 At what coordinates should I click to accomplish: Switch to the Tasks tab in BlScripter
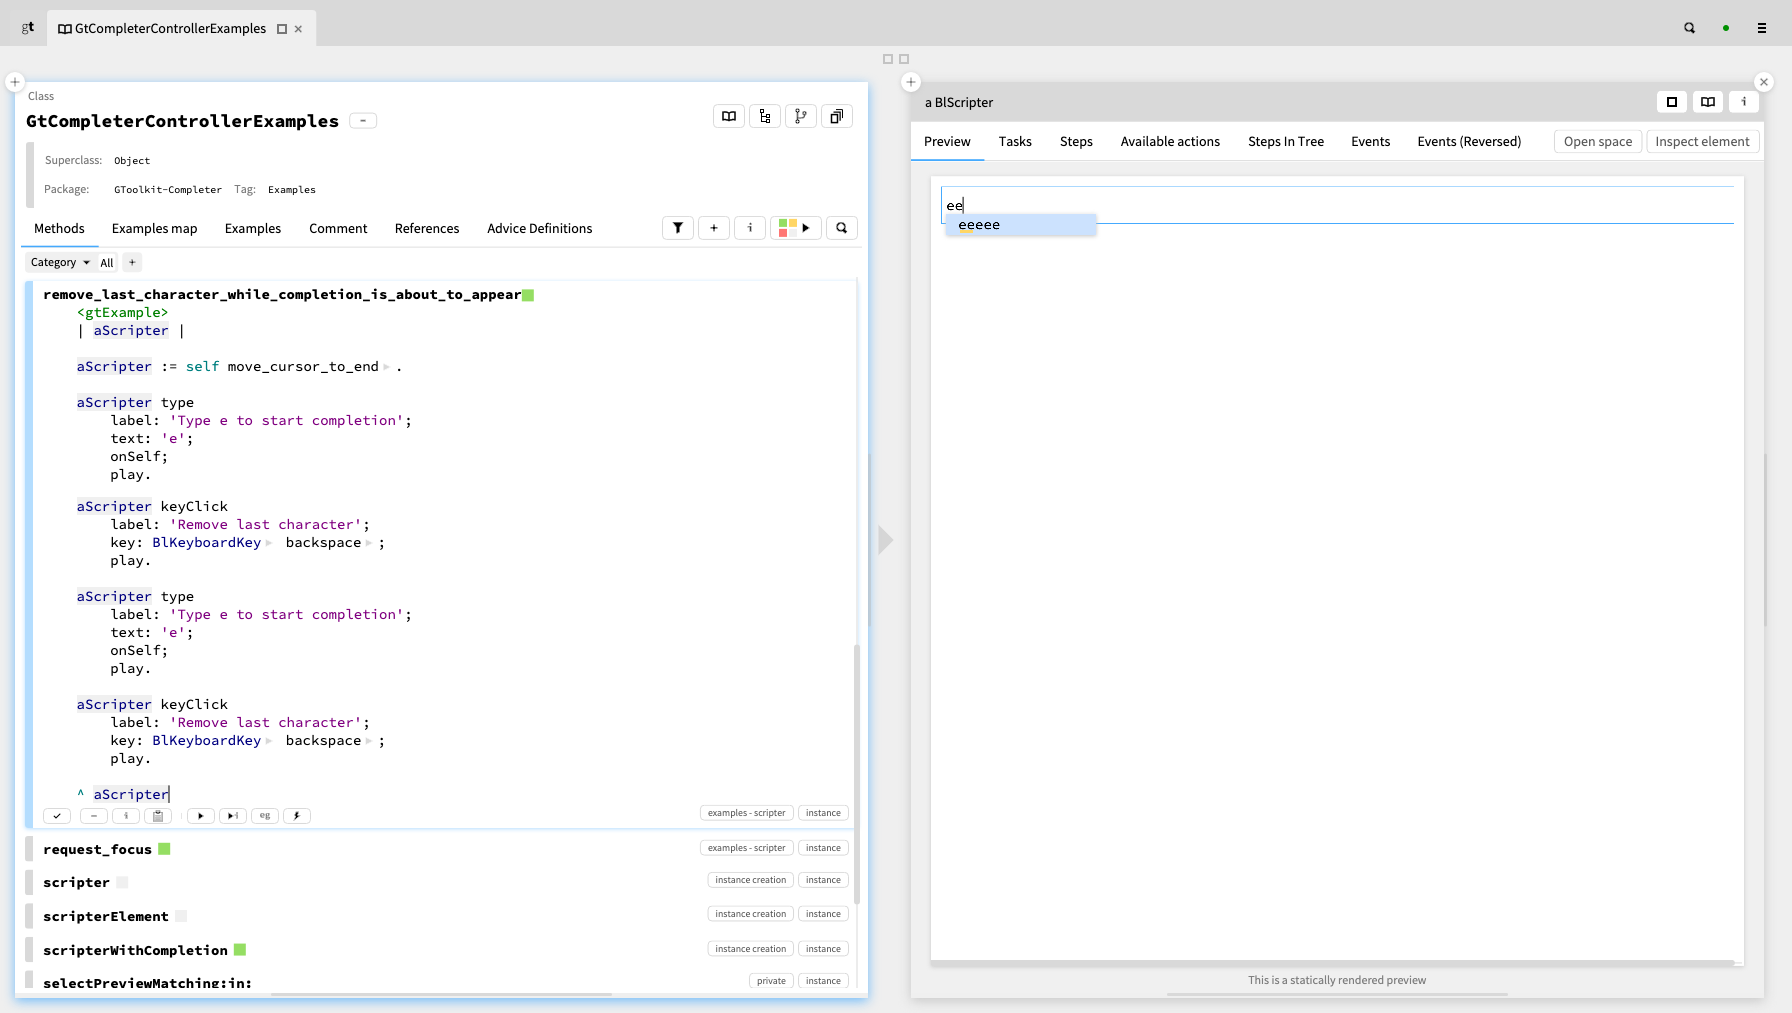pos(1015,142)
